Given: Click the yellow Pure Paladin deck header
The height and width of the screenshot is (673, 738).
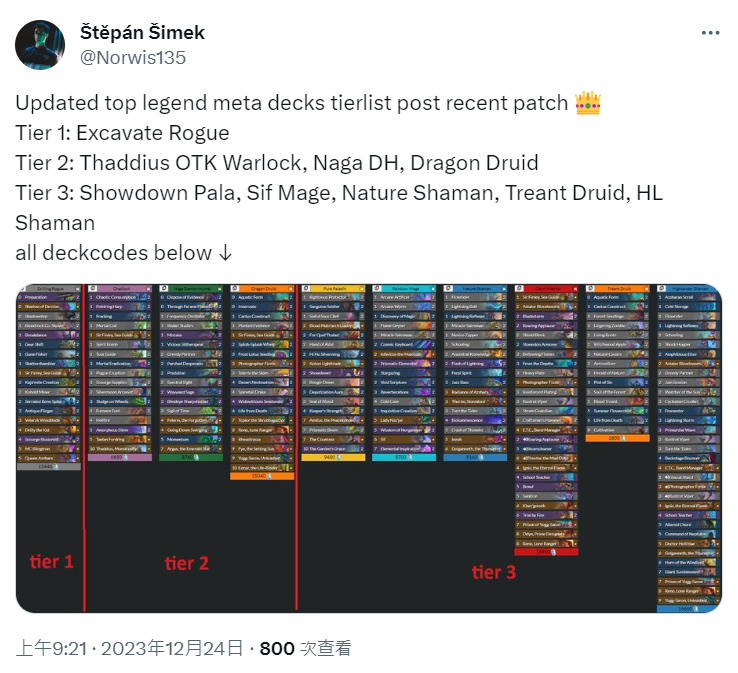Looking at the screenshot, I should click(333, 288).
